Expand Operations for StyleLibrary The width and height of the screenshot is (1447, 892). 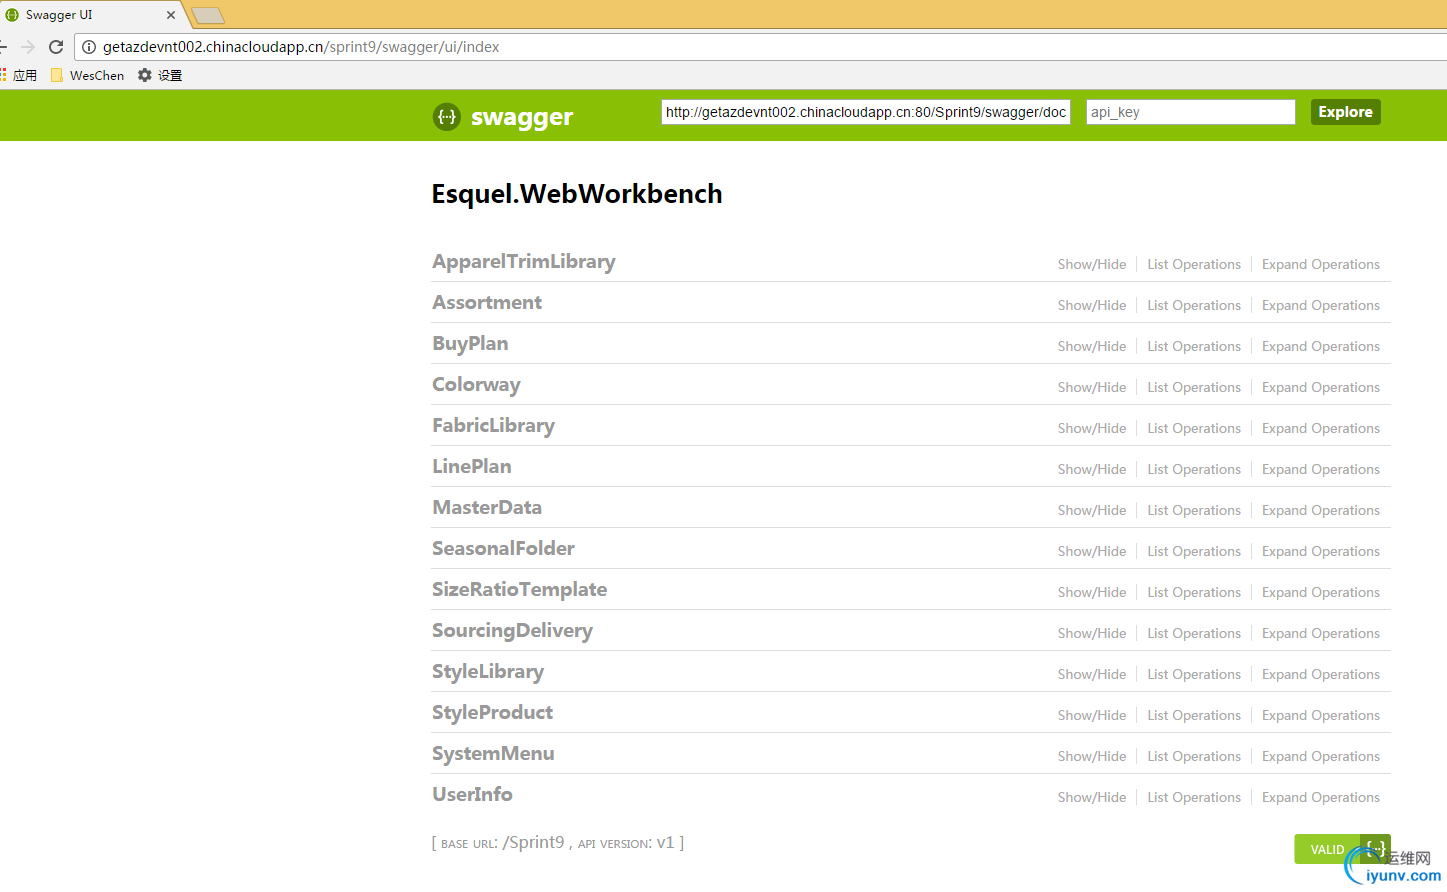click(x=1321, y=674)
